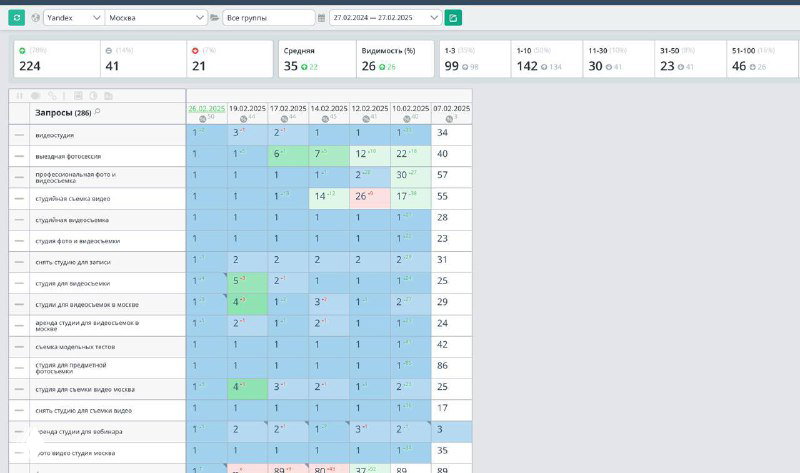The height and width of the screenshot is (473, 800).
Task: Click the folder icon before Все группы
Action: (x=215, y=18)
